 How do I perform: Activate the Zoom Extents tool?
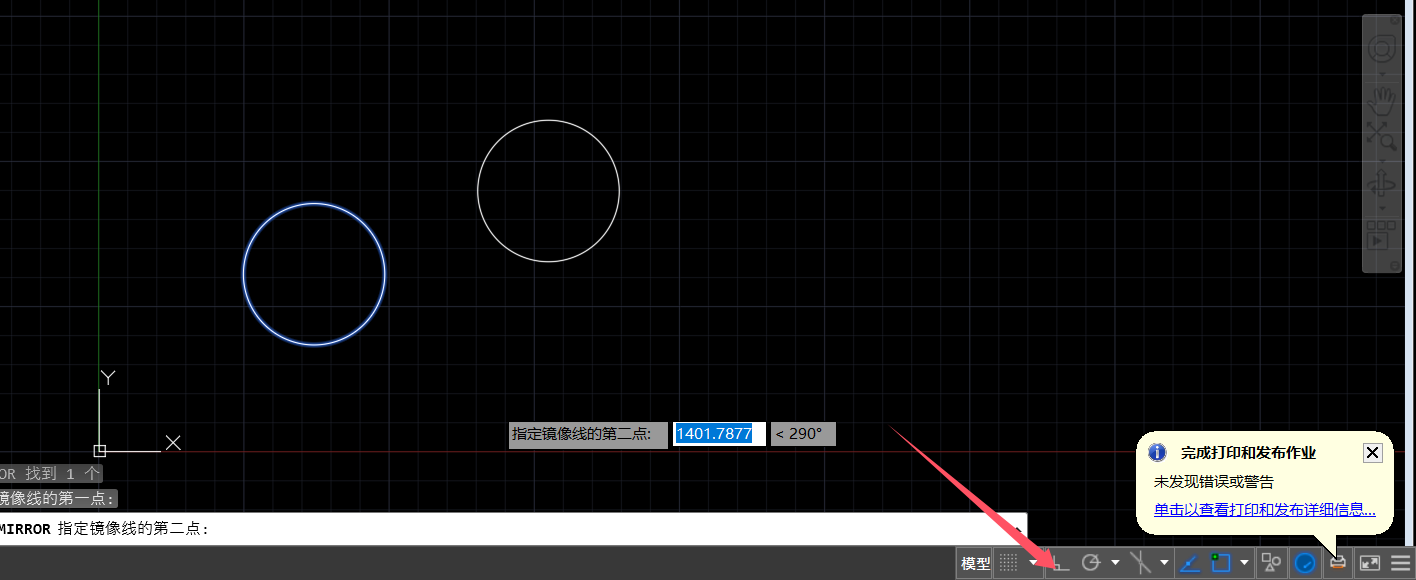(1382, 136)
